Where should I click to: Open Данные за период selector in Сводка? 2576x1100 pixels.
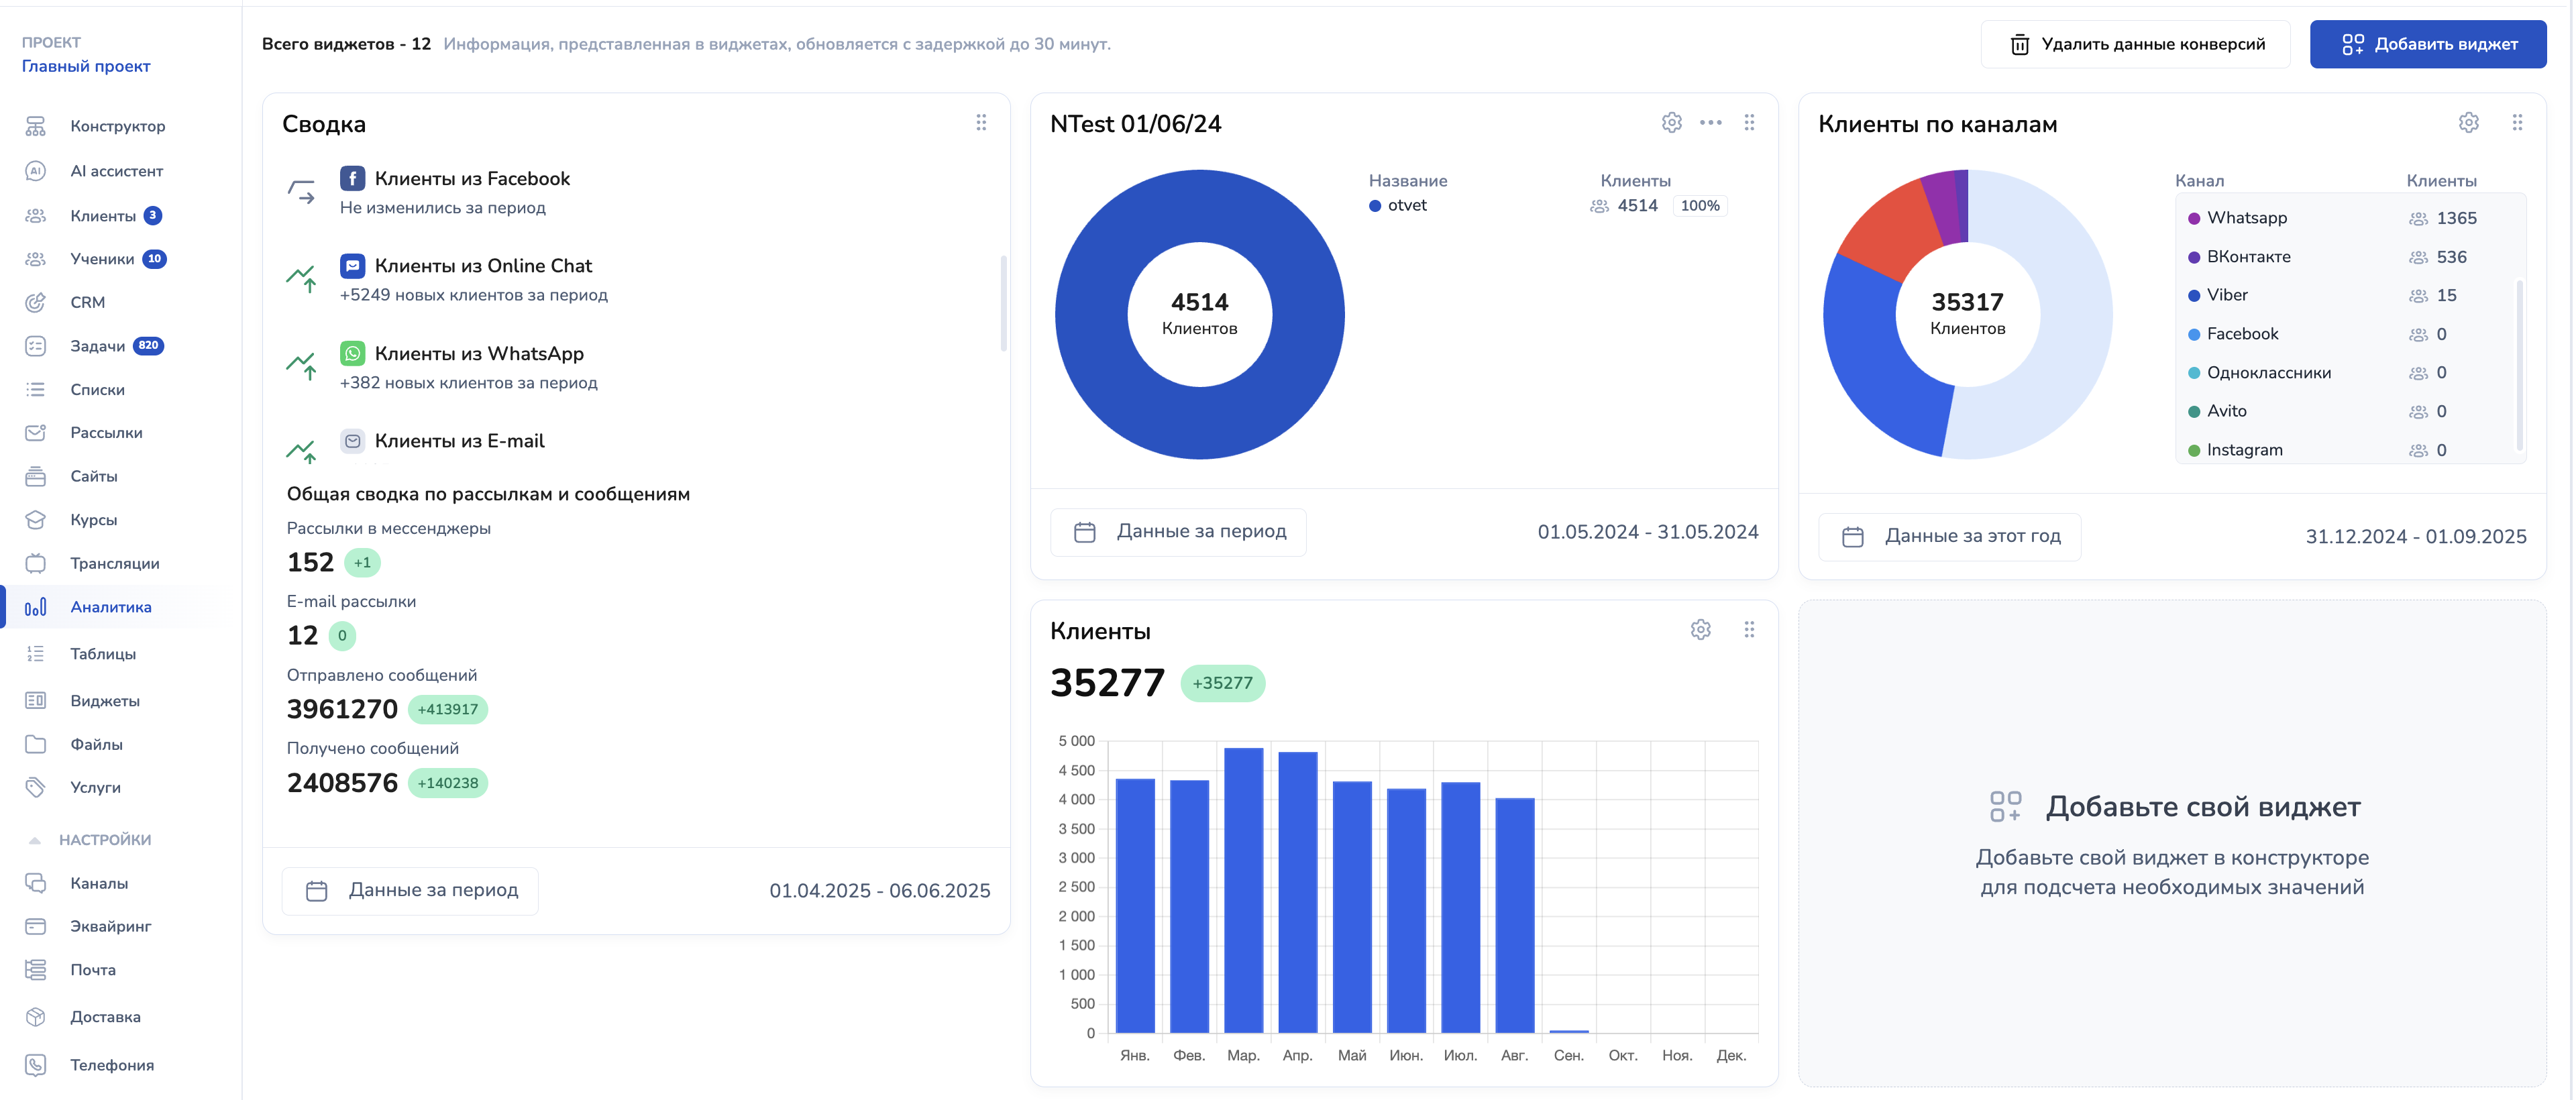point(411,890)
